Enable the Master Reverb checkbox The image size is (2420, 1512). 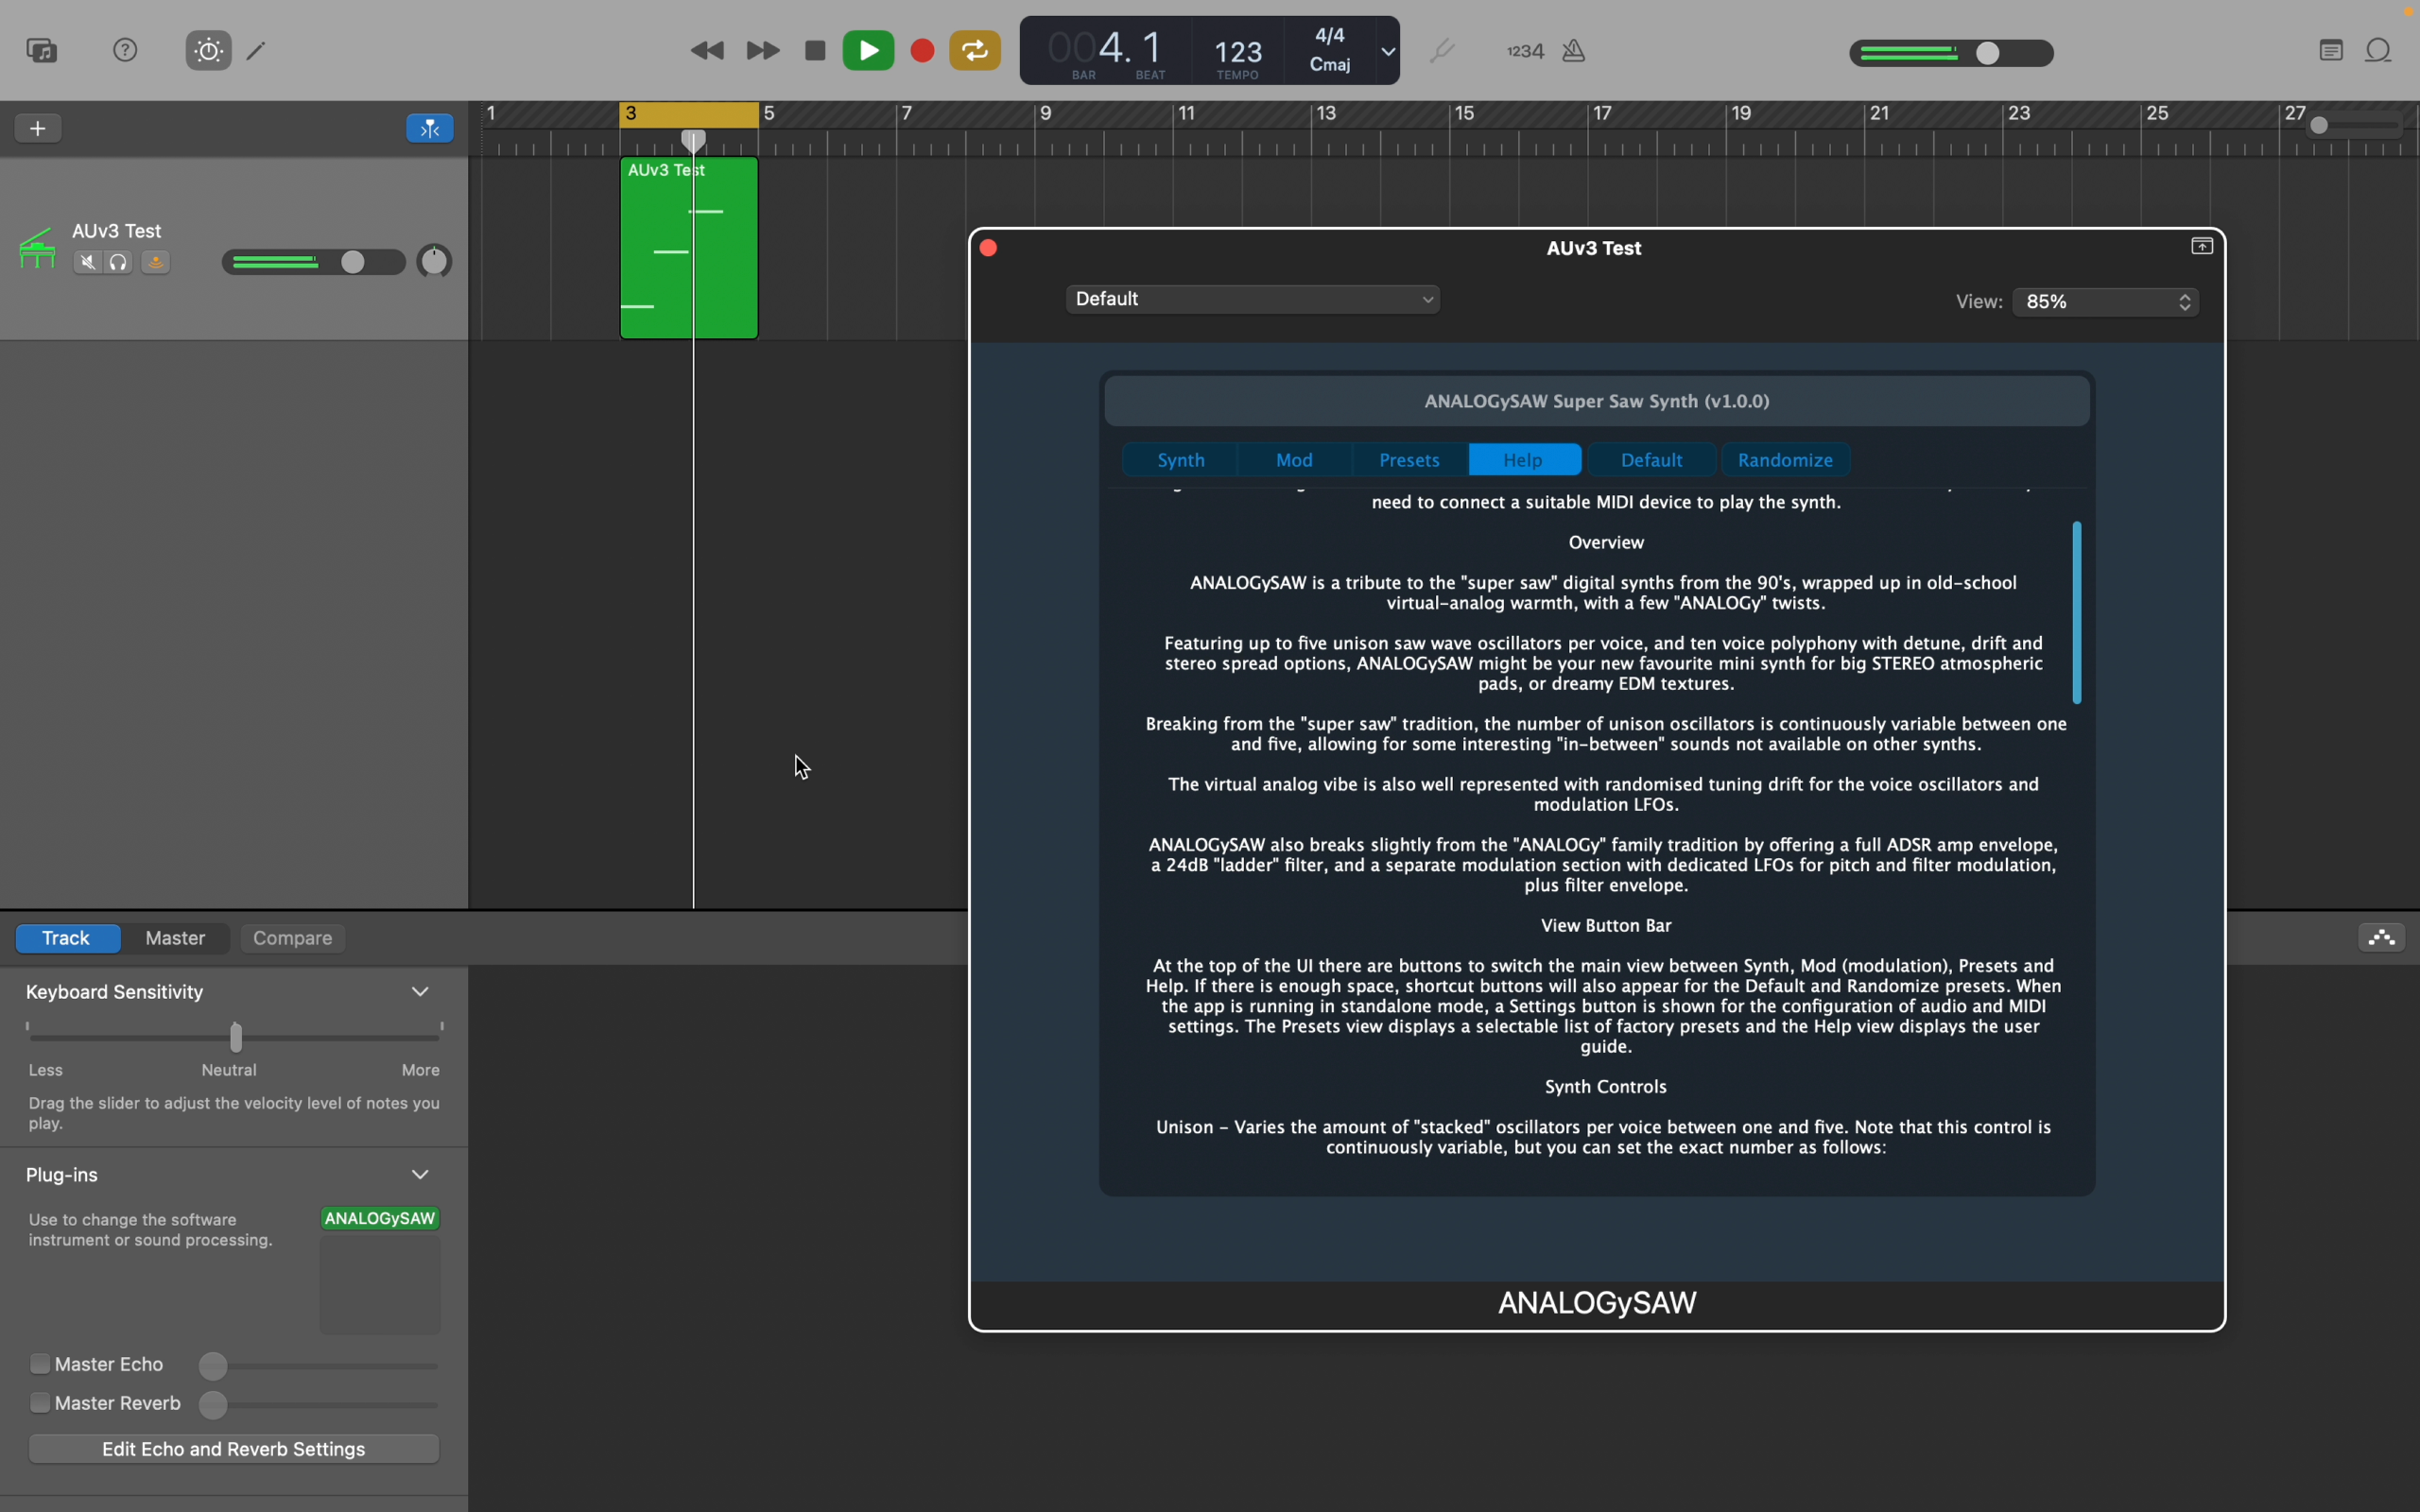[40, 1403]
